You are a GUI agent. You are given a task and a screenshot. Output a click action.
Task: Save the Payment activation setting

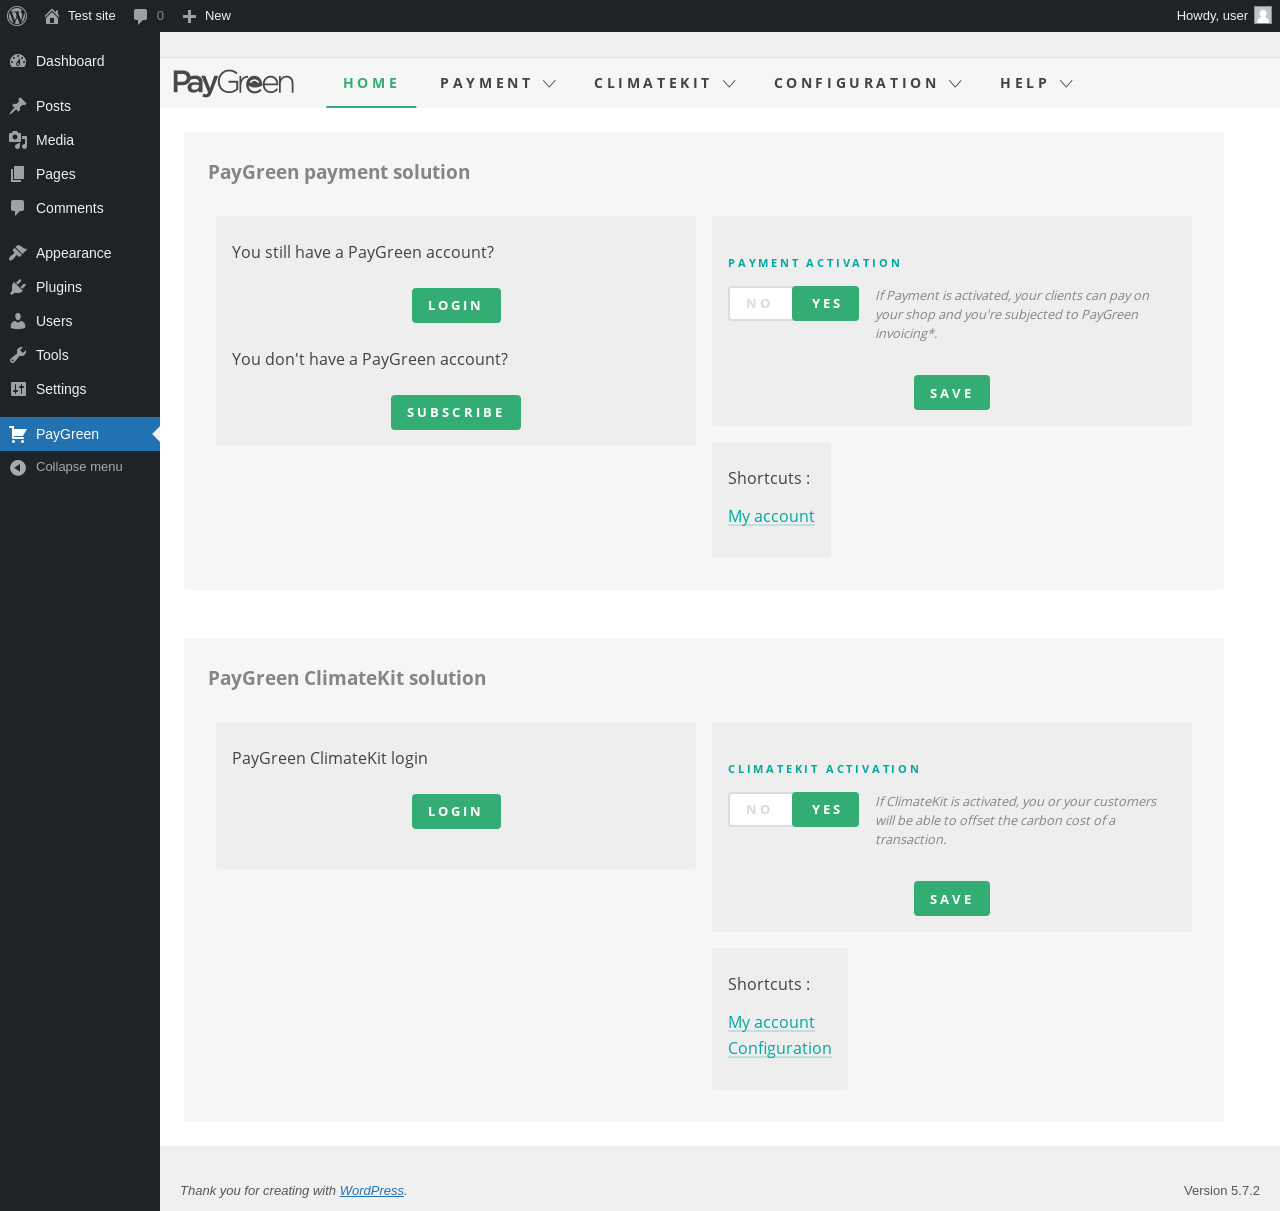pyautogui.click(x=952, y=393)
